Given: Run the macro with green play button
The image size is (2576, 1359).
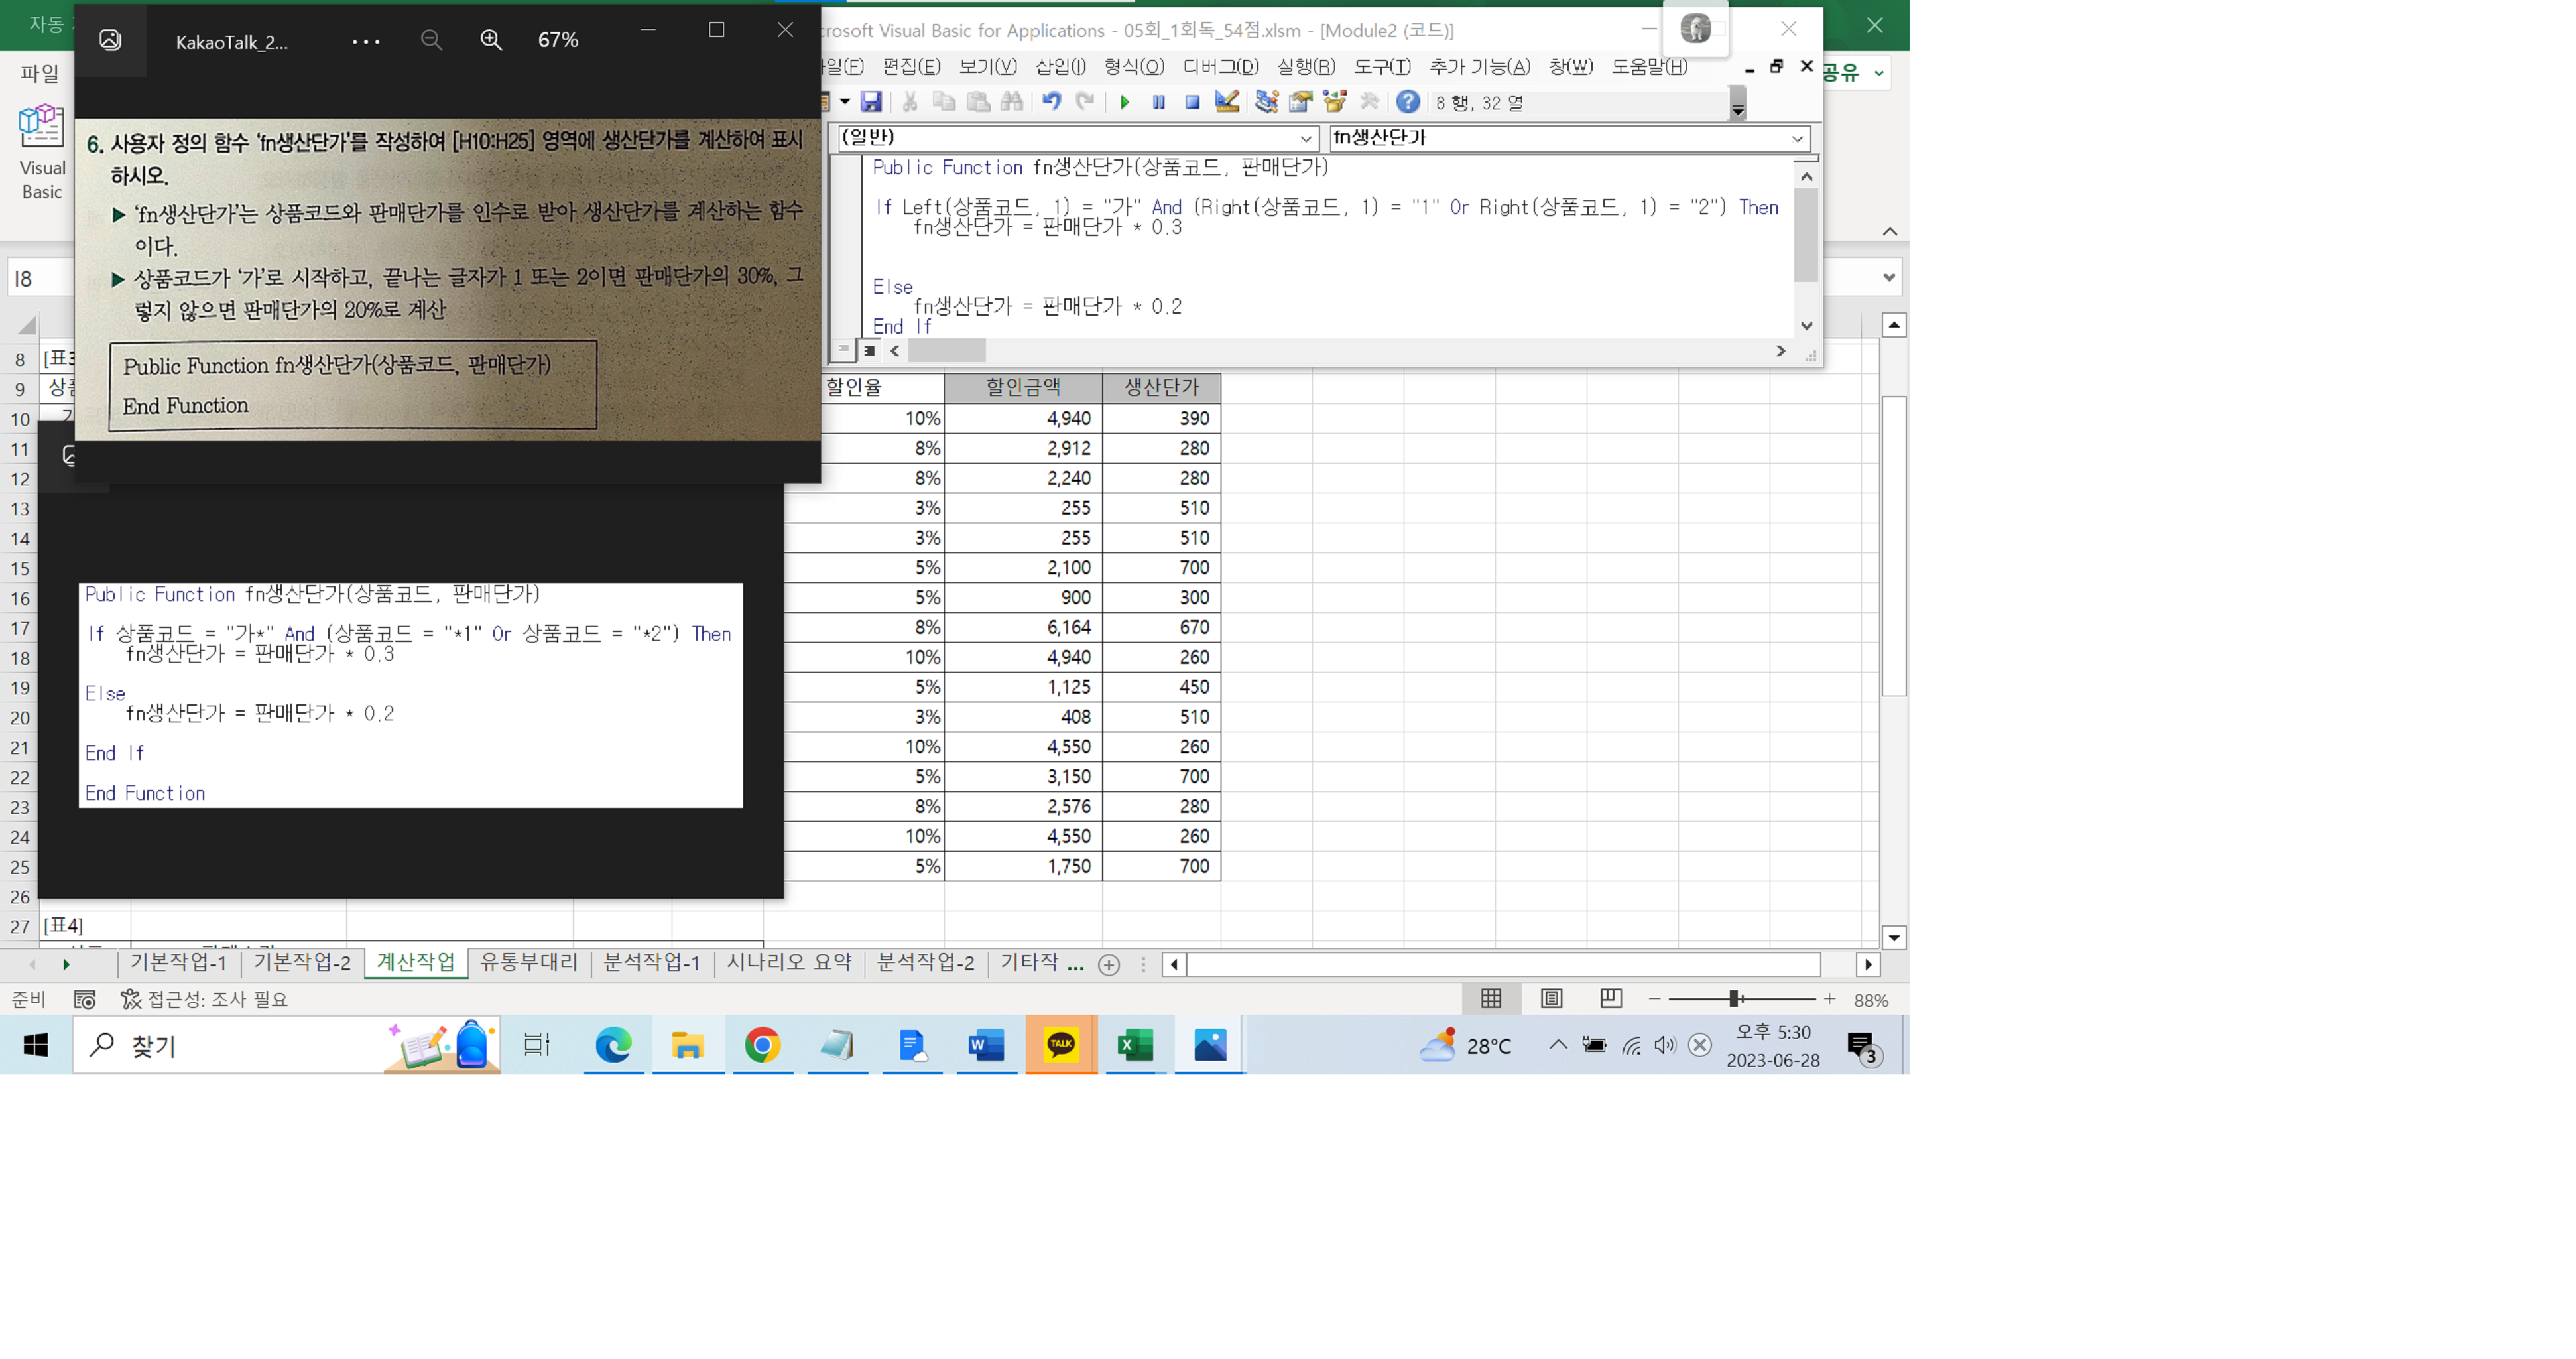Looking at the screenshot, I should 1125,102.
